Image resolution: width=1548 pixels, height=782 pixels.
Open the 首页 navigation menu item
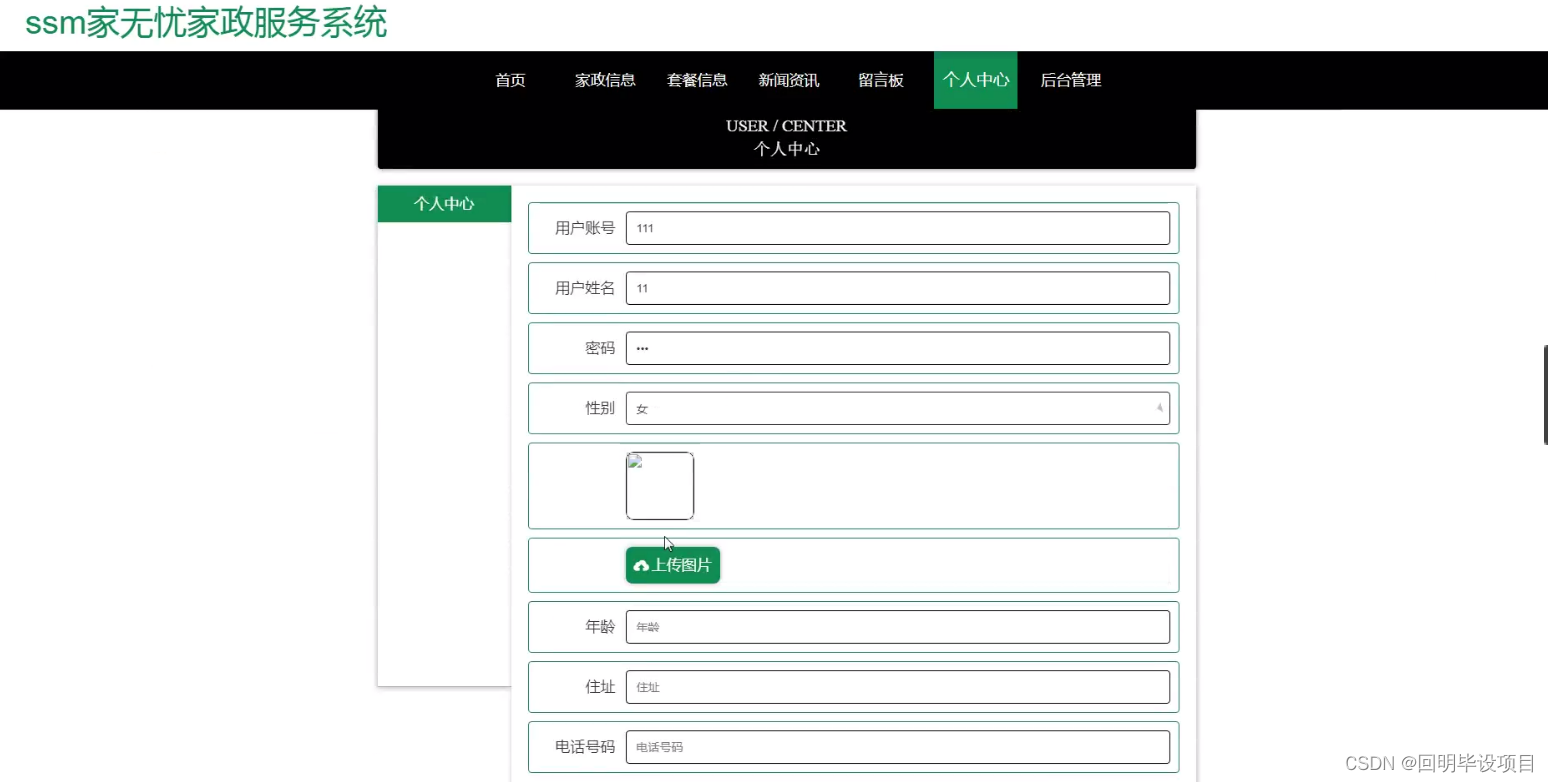tap(509, 80)
